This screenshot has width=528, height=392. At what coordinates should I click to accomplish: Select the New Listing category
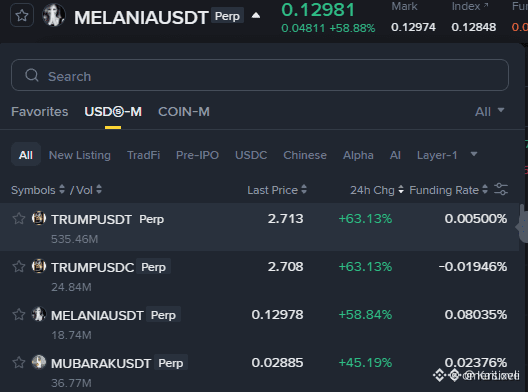(x=80, y=155)
